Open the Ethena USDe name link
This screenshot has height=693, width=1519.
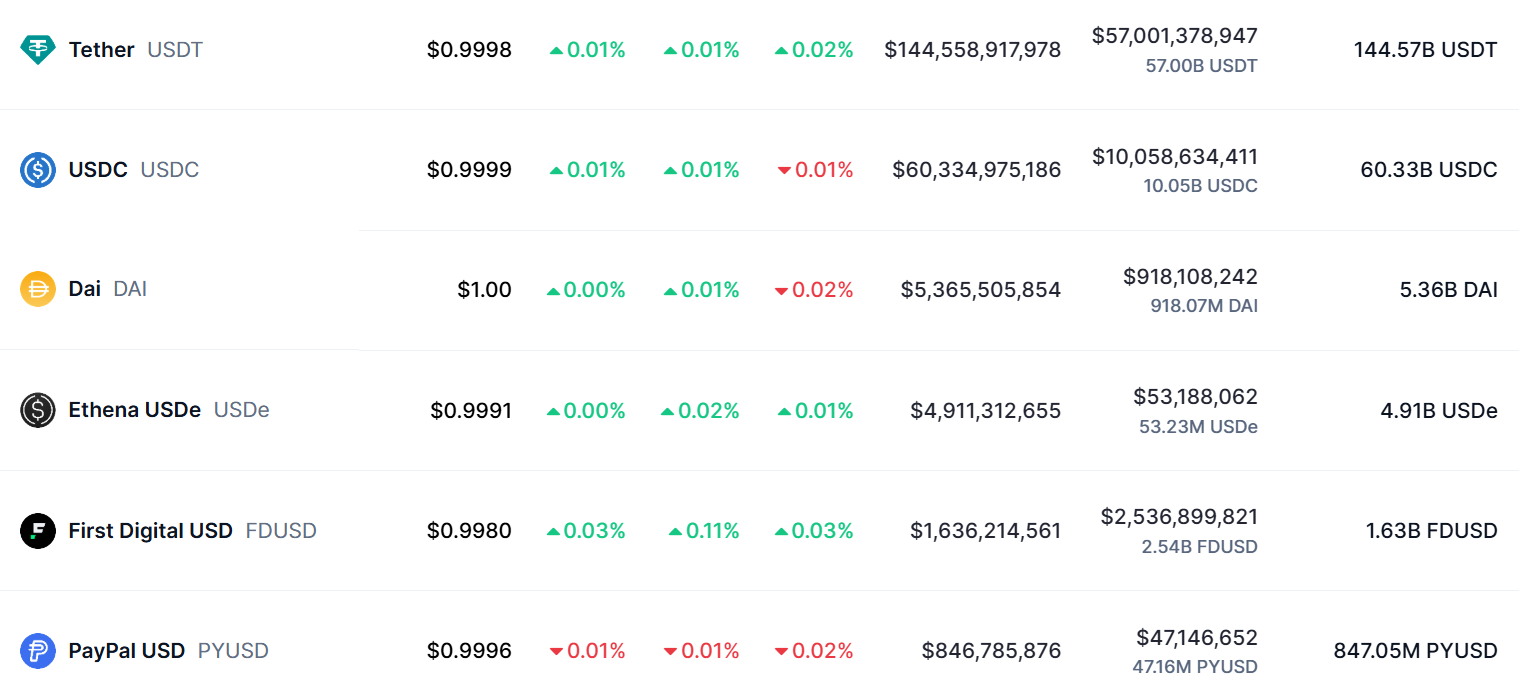[168, 410]
